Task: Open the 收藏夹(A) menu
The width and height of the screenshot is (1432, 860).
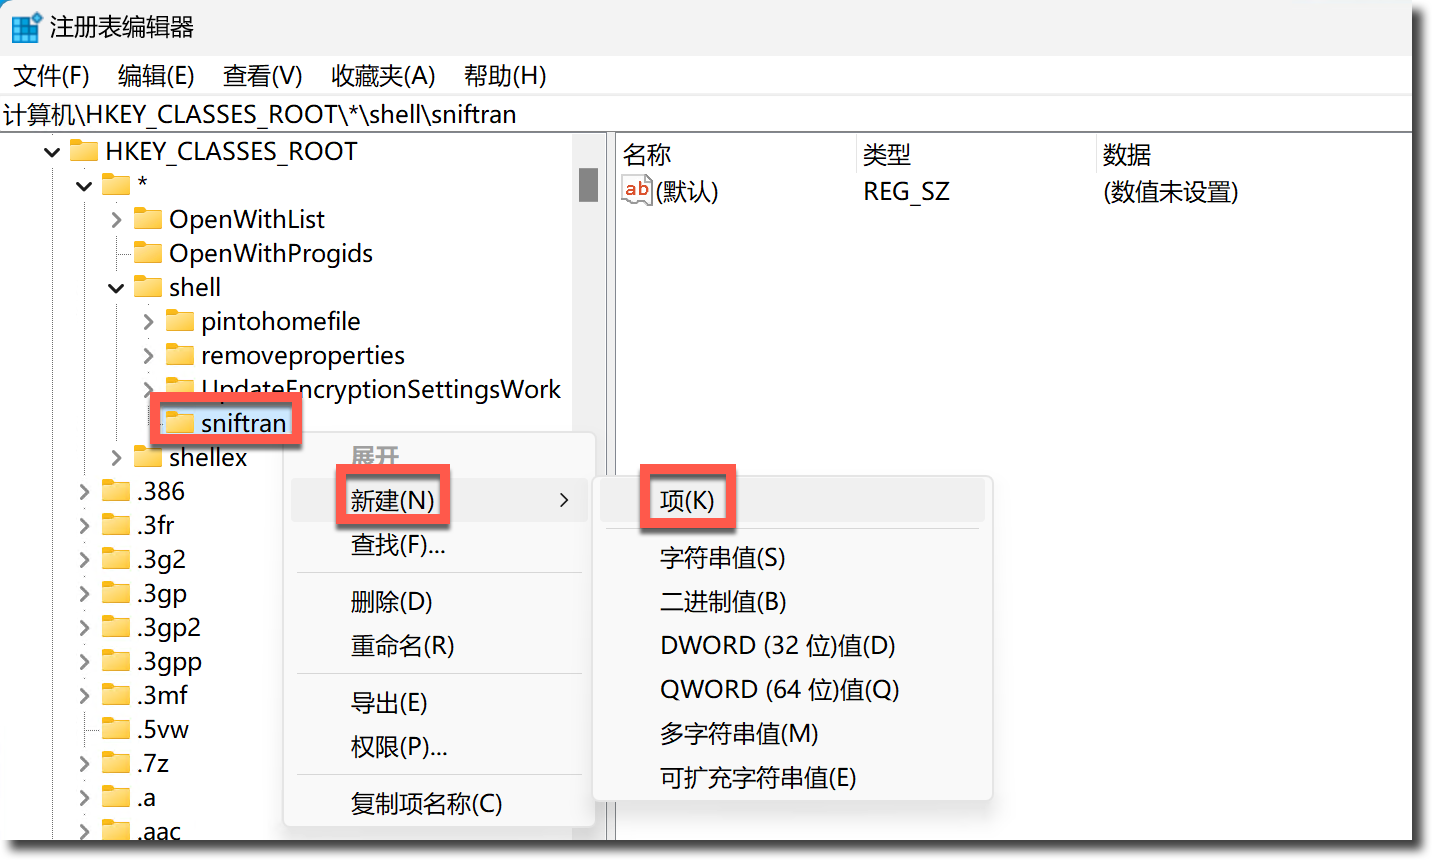Action: (383, 76)
